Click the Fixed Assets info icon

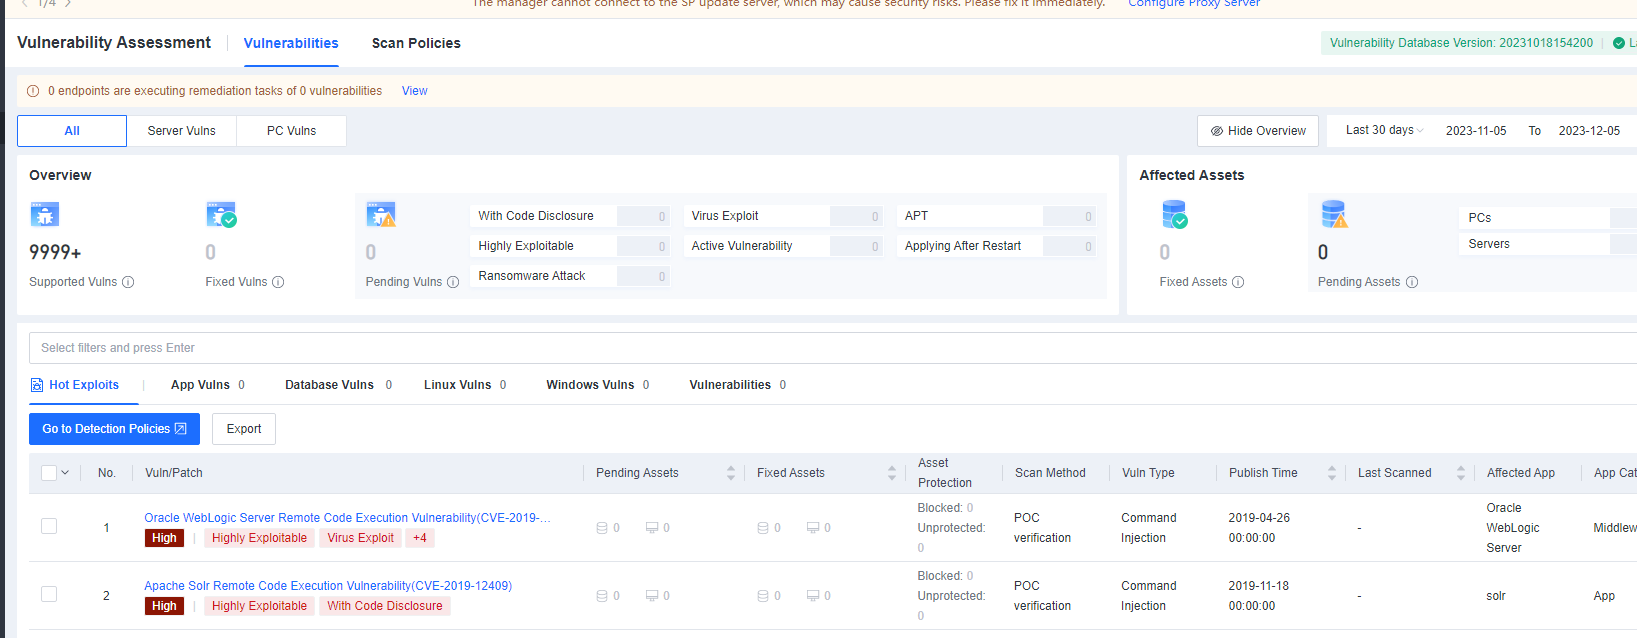point(1238,282)
